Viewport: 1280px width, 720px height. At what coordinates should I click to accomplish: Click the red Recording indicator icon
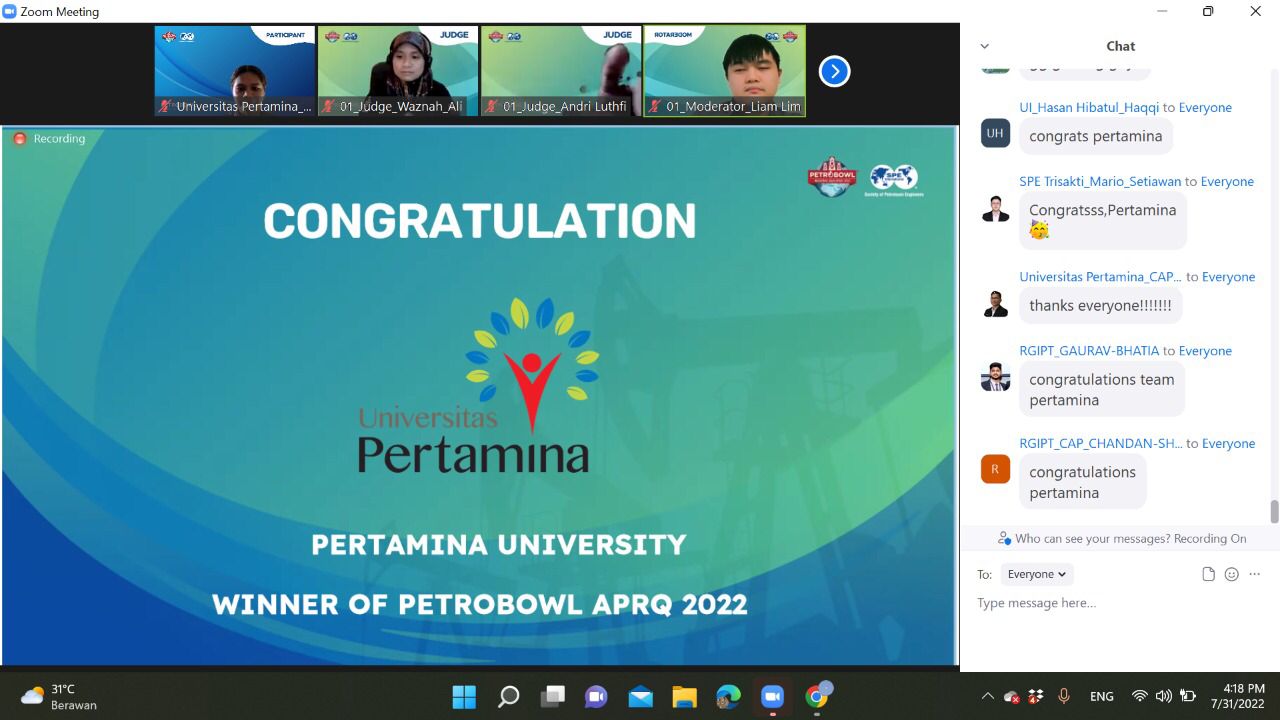19,139
